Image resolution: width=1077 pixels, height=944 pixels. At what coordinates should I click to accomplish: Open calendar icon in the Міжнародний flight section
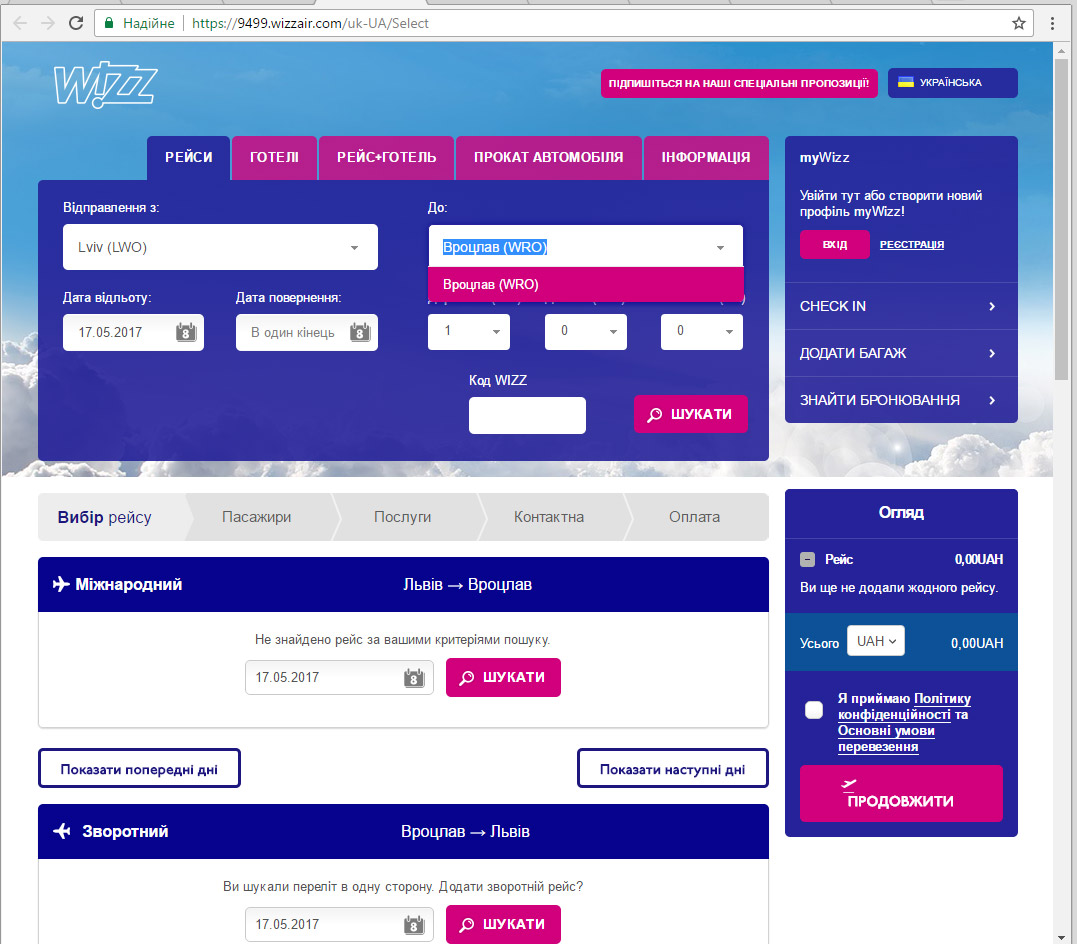coord(413,678)
